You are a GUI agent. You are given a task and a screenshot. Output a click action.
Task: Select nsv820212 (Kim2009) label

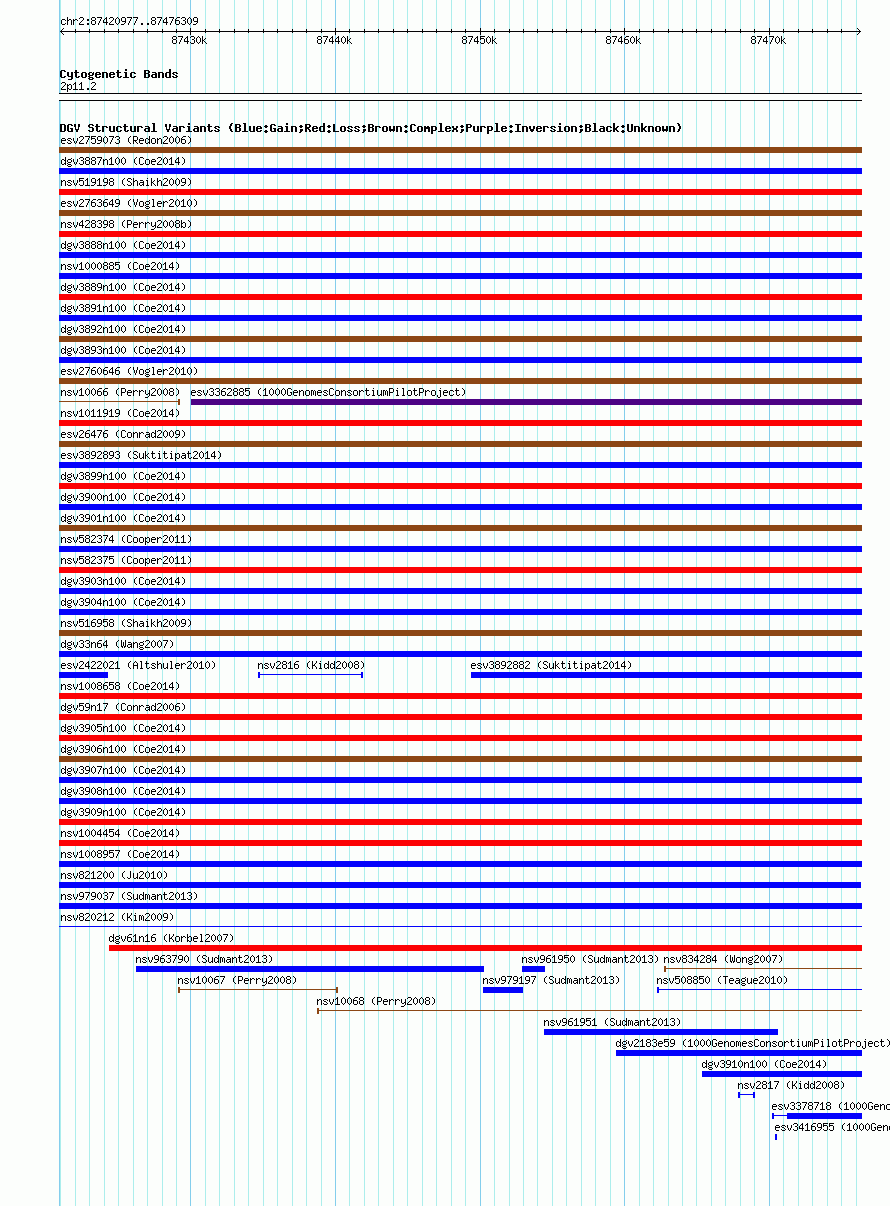pyautogui.click(x=117, y=917)
